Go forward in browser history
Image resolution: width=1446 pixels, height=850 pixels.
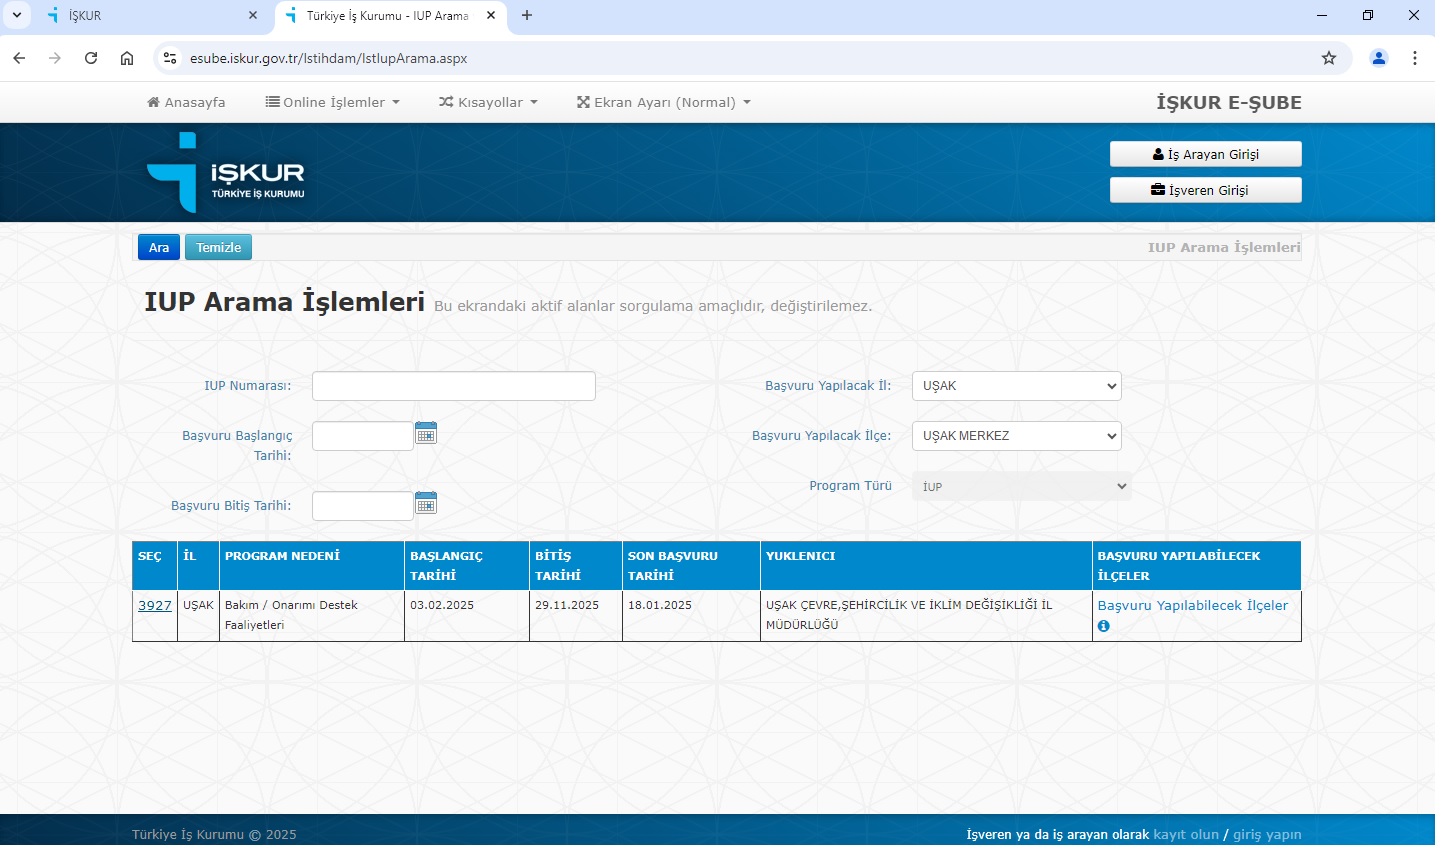(55, 58)
